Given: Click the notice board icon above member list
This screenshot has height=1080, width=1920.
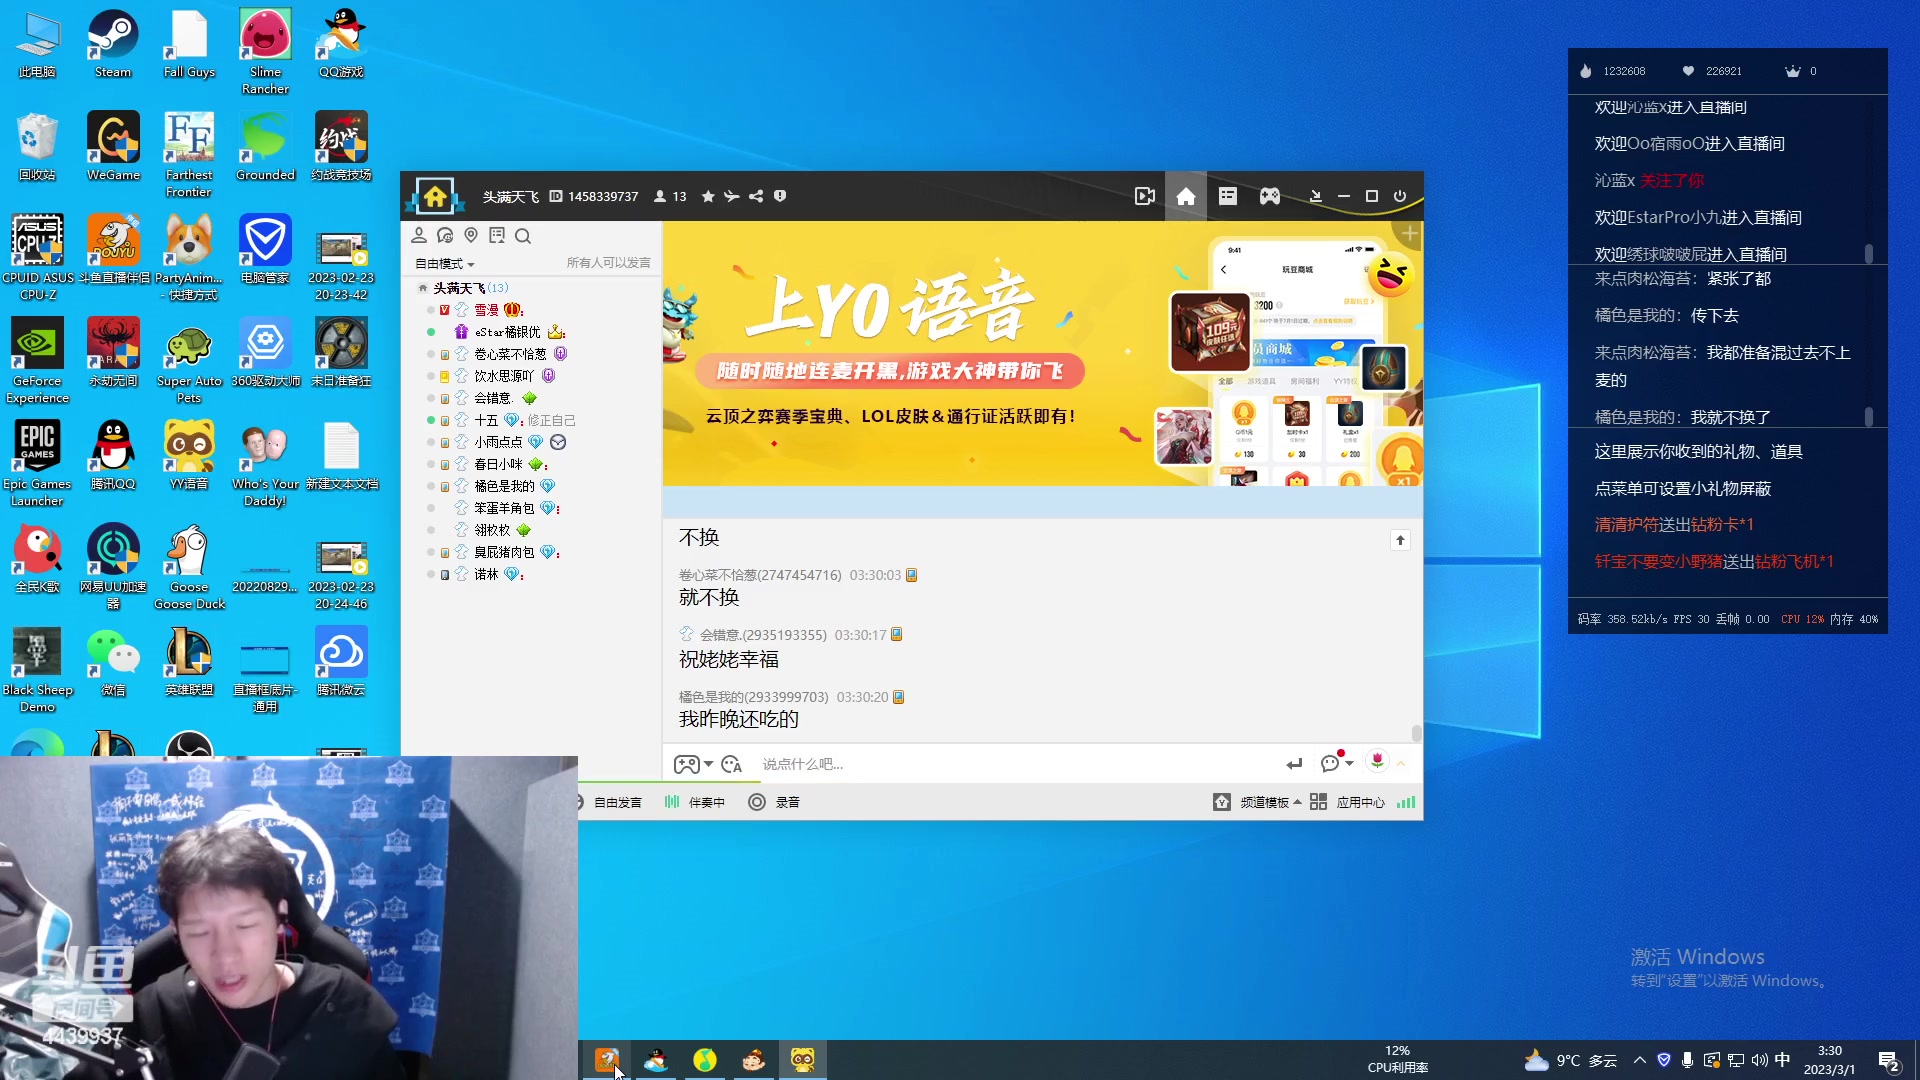Looking at the screenshot, I should [x=497, y=236].
